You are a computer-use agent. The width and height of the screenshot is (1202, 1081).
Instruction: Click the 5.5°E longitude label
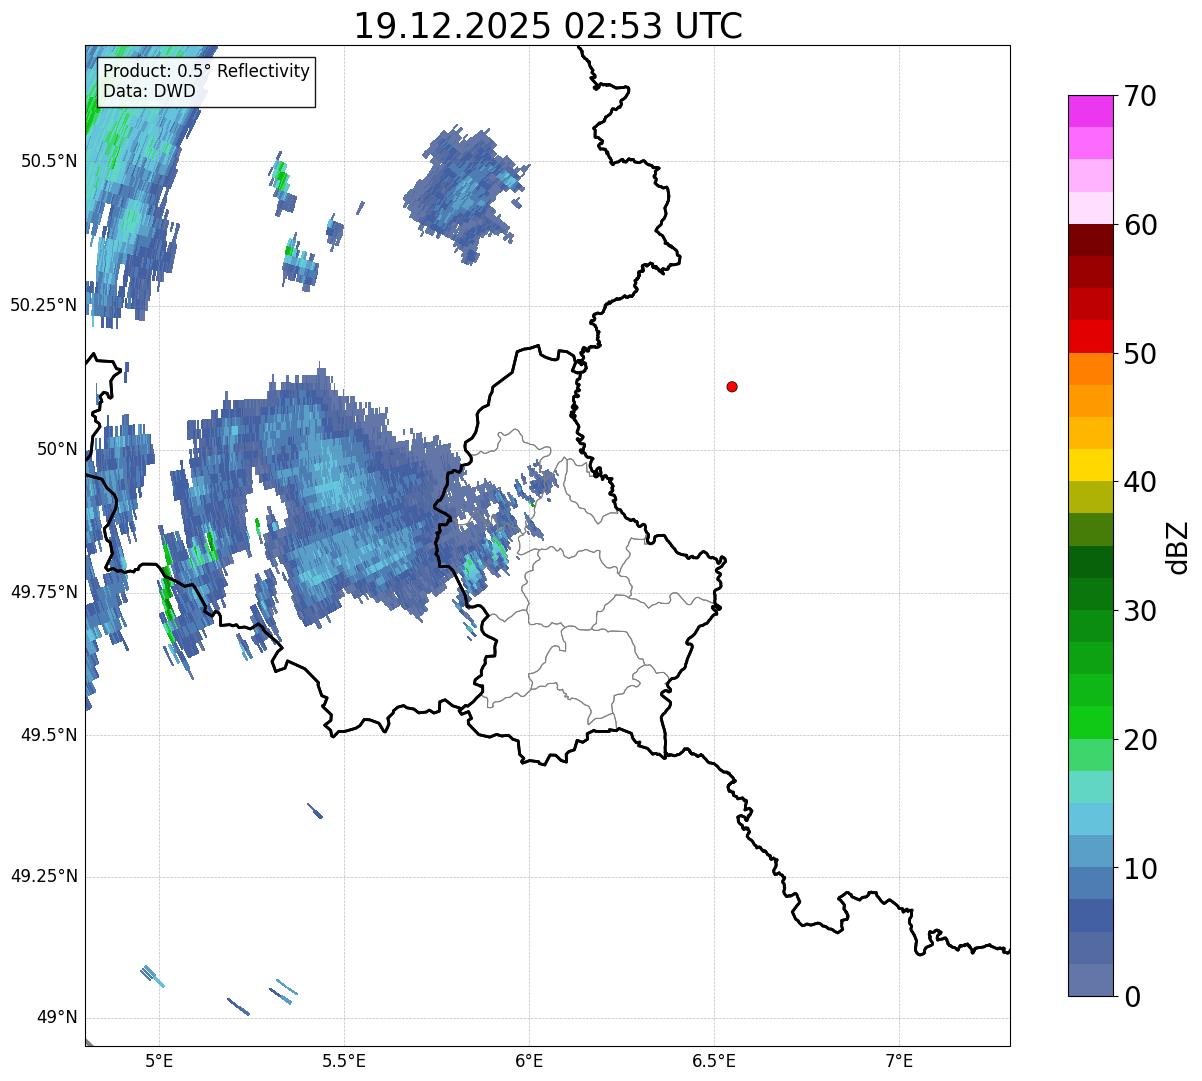click(x=344, y=1060)
